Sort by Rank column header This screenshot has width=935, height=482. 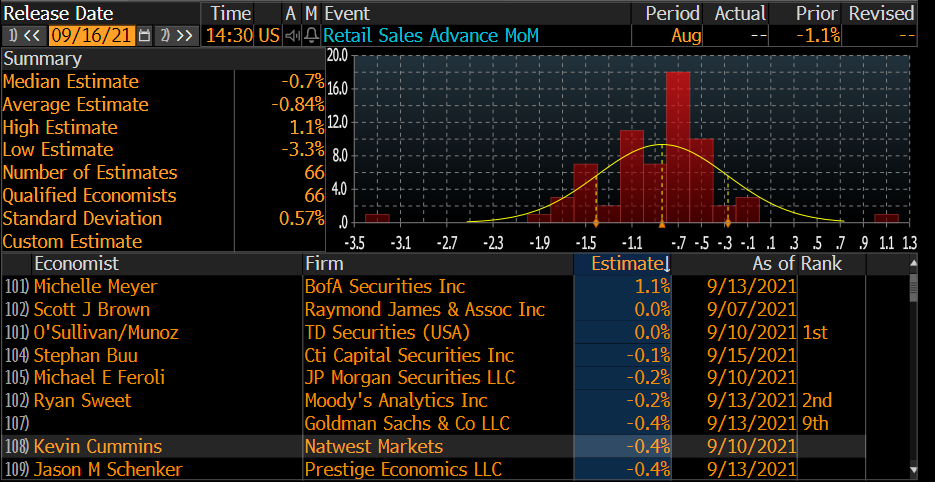point(821,263)
